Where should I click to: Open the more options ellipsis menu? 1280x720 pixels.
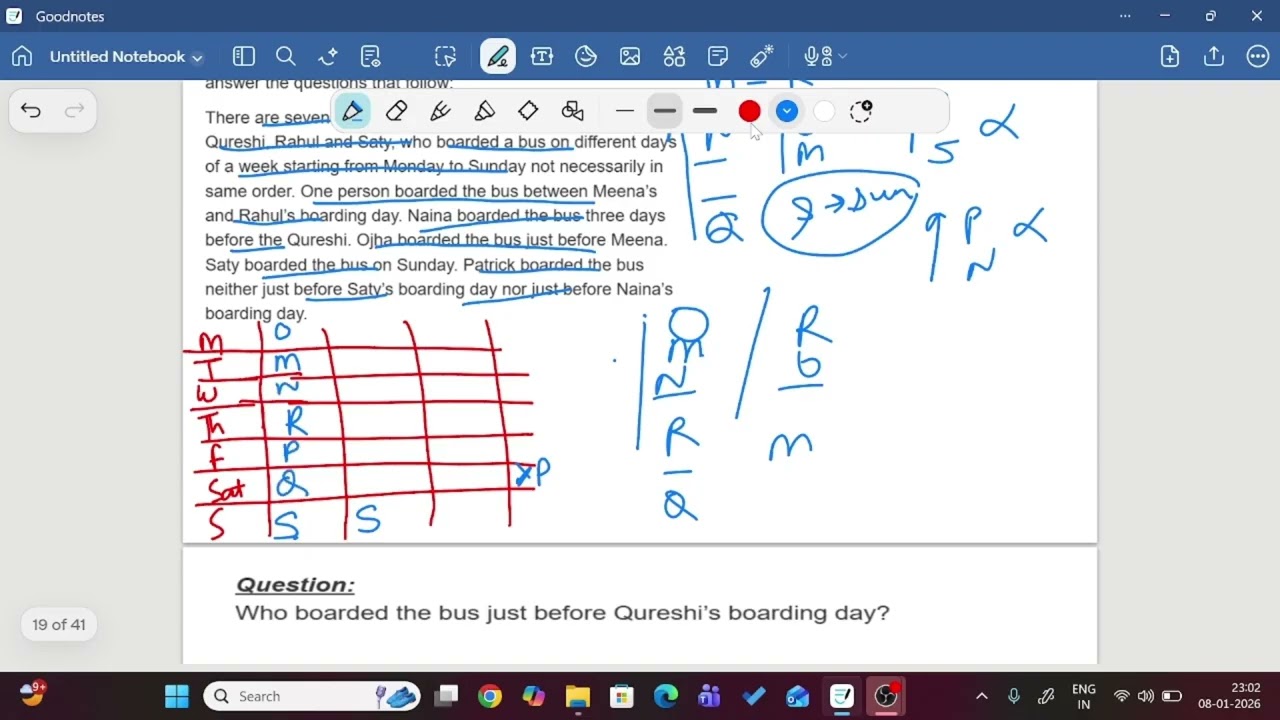point(1258,57)
